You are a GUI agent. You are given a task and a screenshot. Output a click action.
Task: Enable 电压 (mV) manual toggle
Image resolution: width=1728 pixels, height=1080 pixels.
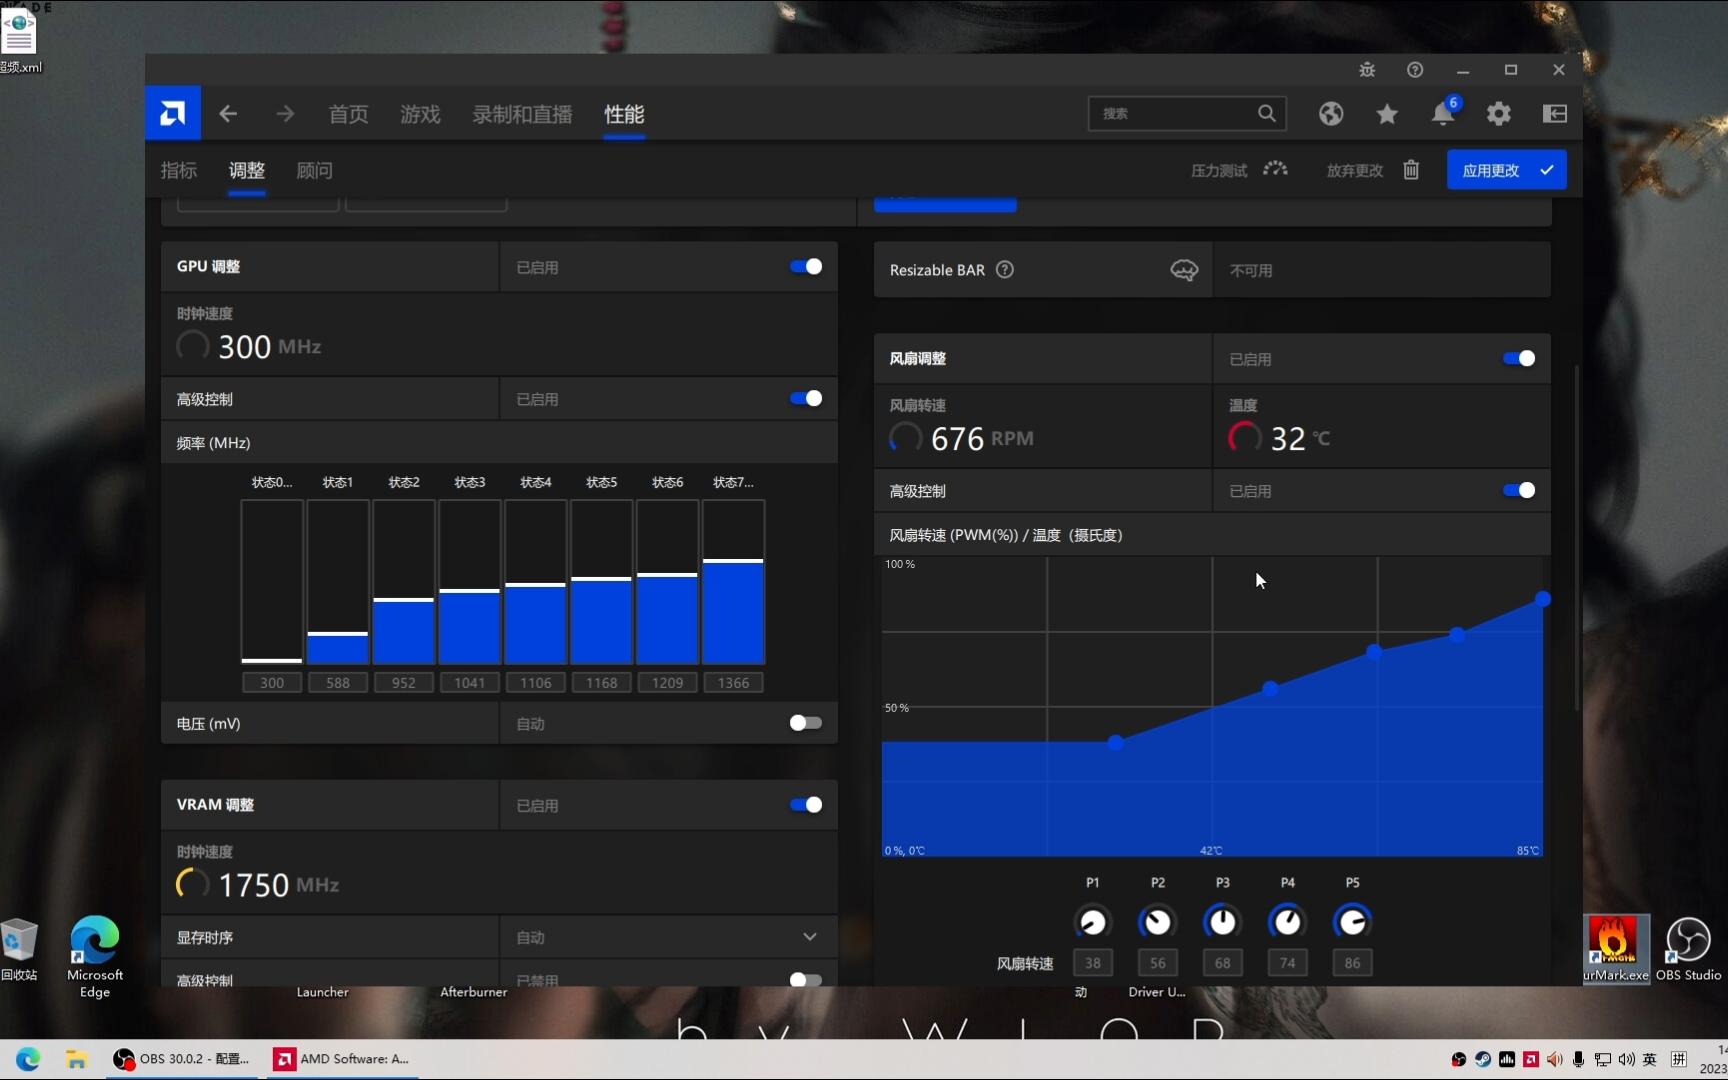click(806, 723)
